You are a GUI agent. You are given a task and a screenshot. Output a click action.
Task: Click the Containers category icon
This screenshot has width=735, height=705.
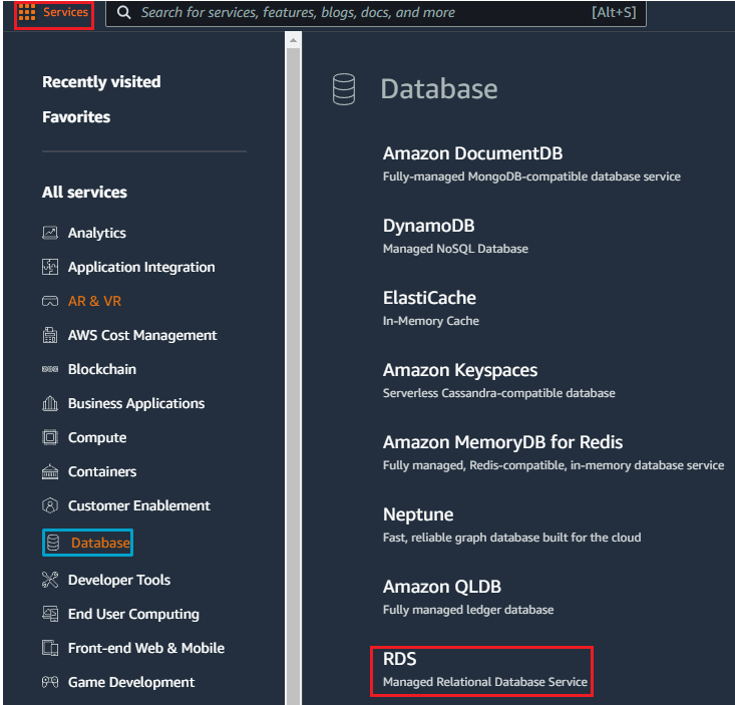coord(50,472)
